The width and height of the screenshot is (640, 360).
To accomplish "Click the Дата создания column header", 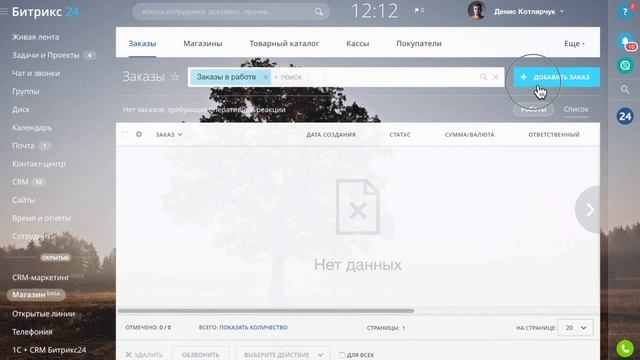I will pyautogui.click(x=331, y=134).
